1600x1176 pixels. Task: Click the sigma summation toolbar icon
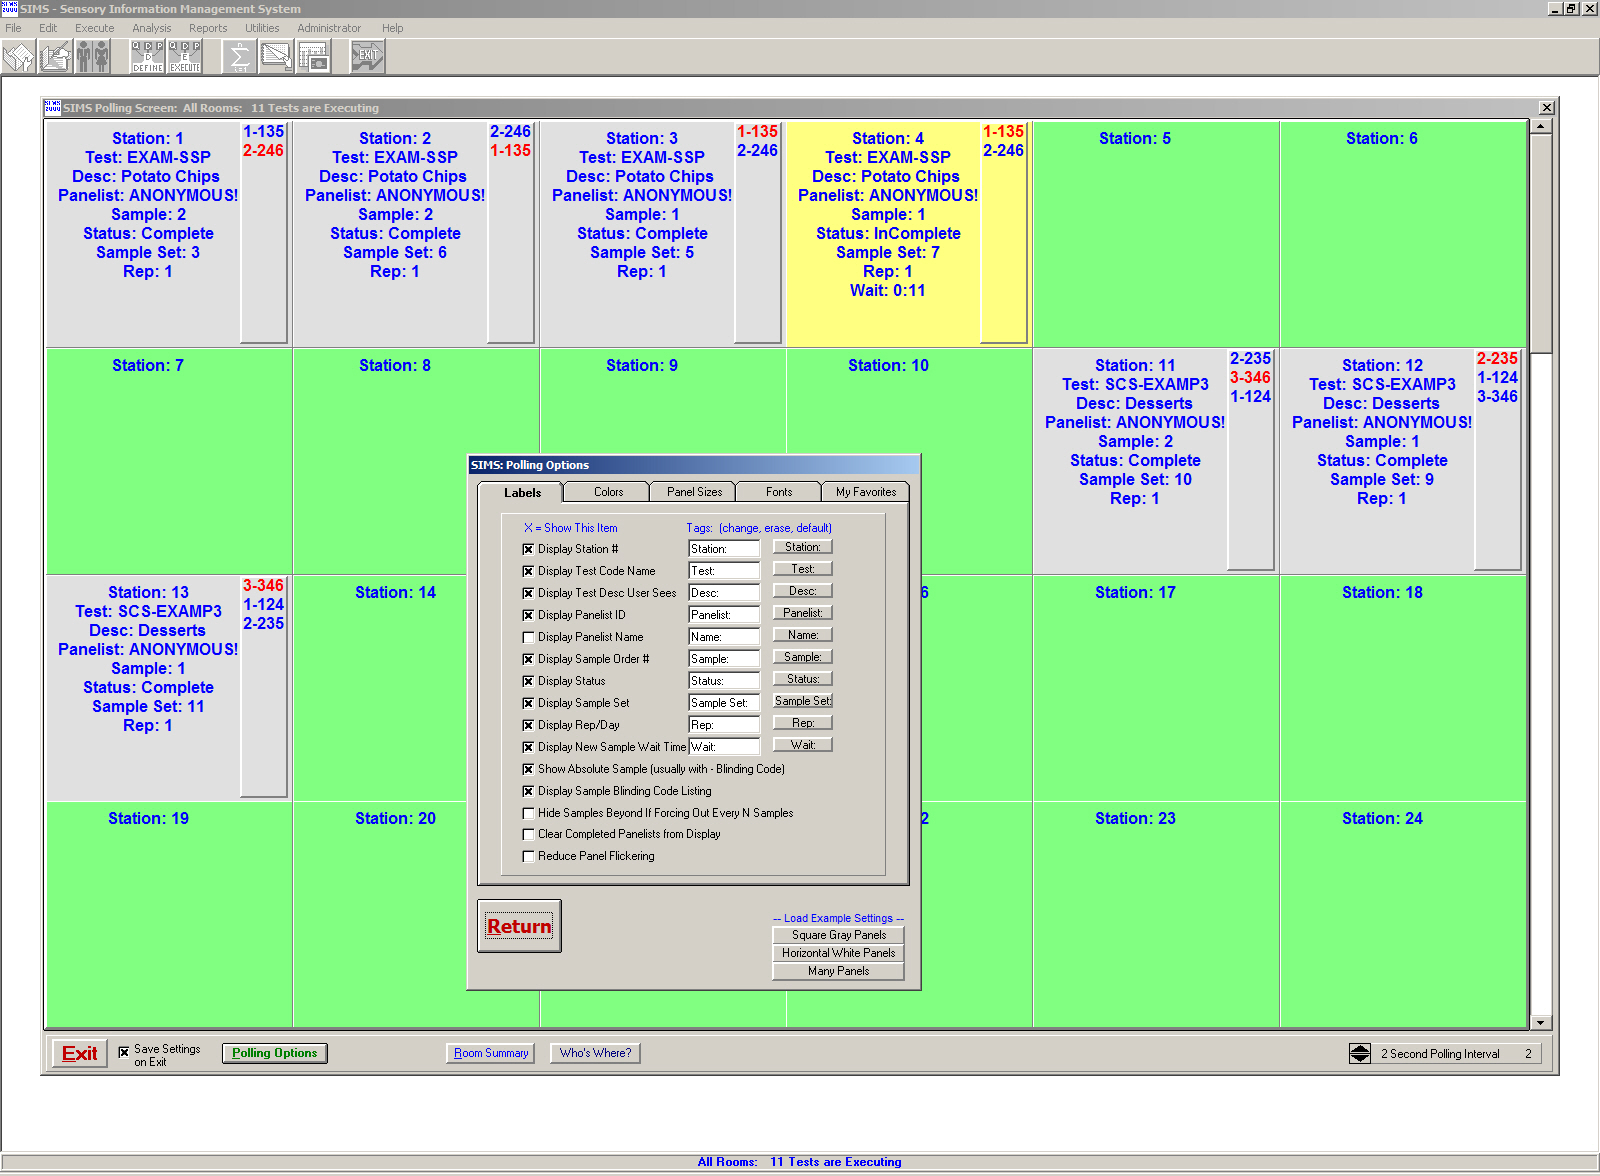240,56
